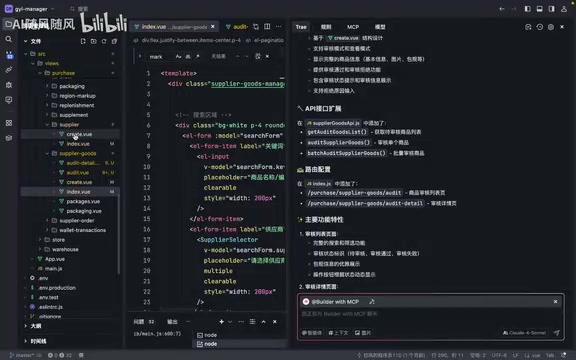Open editor more actions ellipsis
Screen dimensions: 576x360
[x=279, y=26]
